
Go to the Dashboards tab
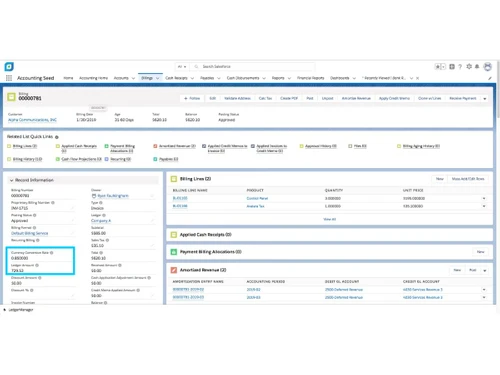339,78
